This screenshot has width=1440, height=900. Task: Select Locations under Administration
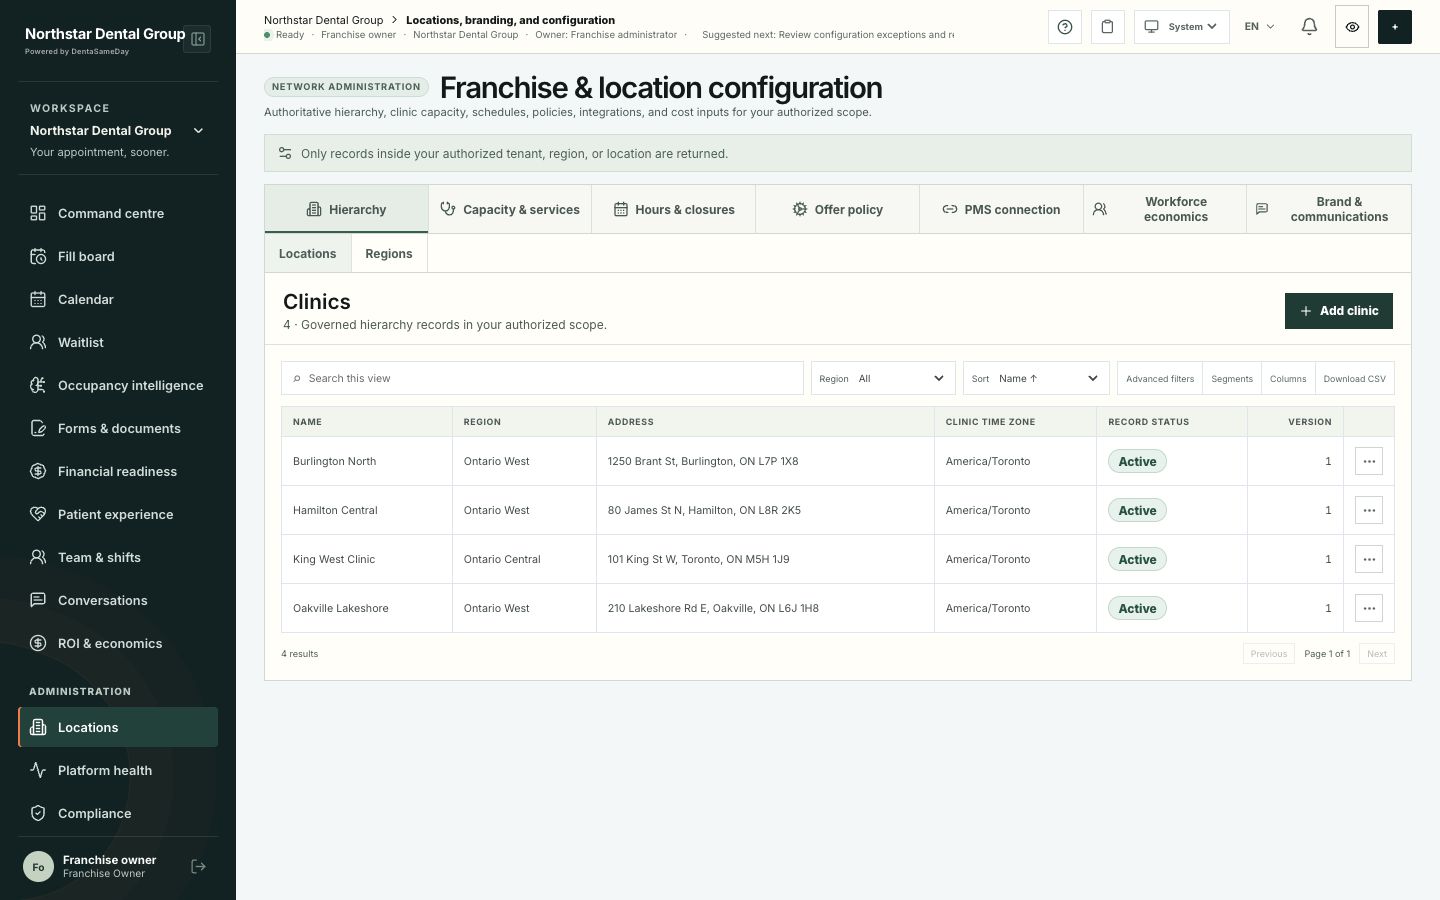tap(118, 727)
